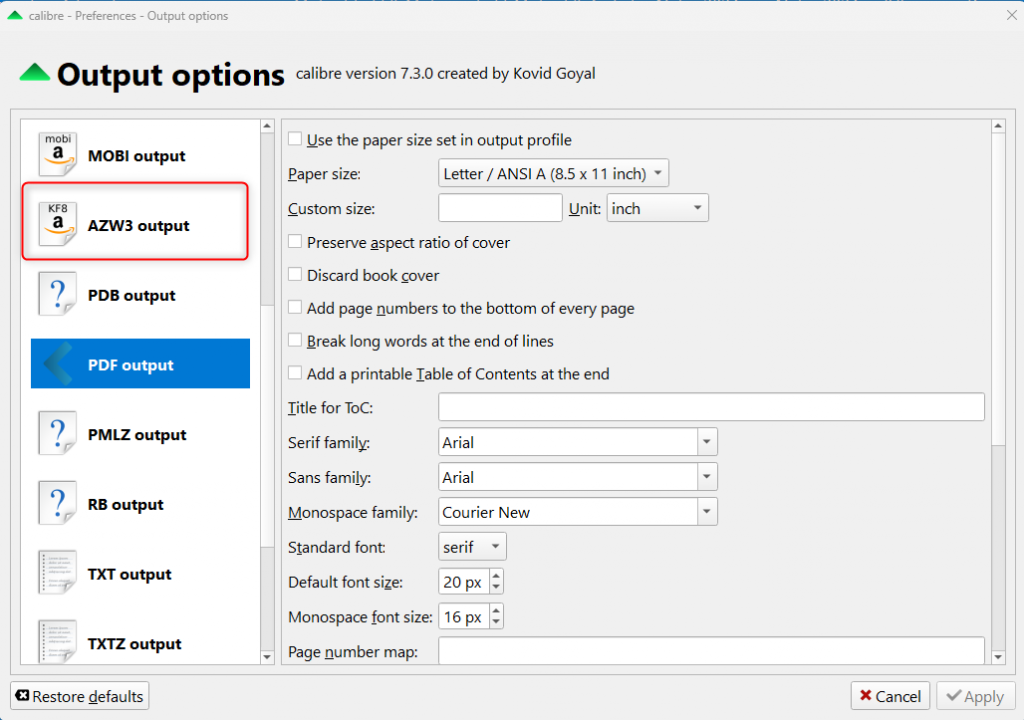Select the PMLZ output file icon

coord(57,434)
